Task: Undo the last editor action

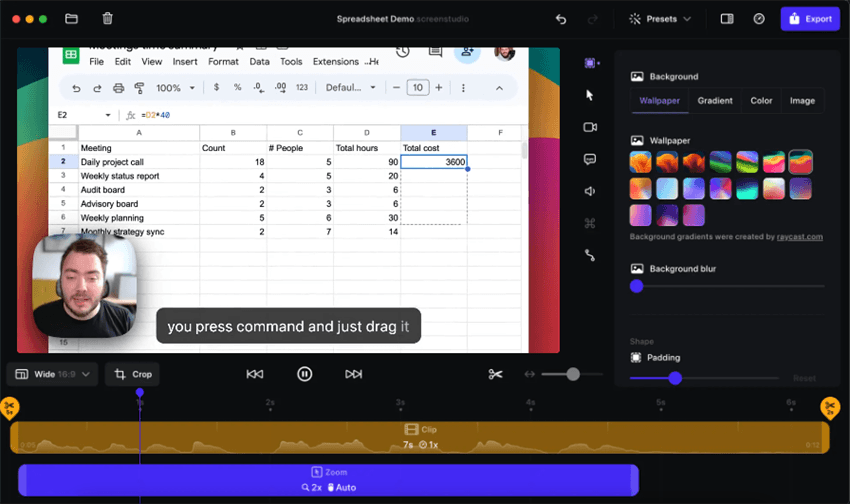Action: pyautogui.click(x=561, y=20)
